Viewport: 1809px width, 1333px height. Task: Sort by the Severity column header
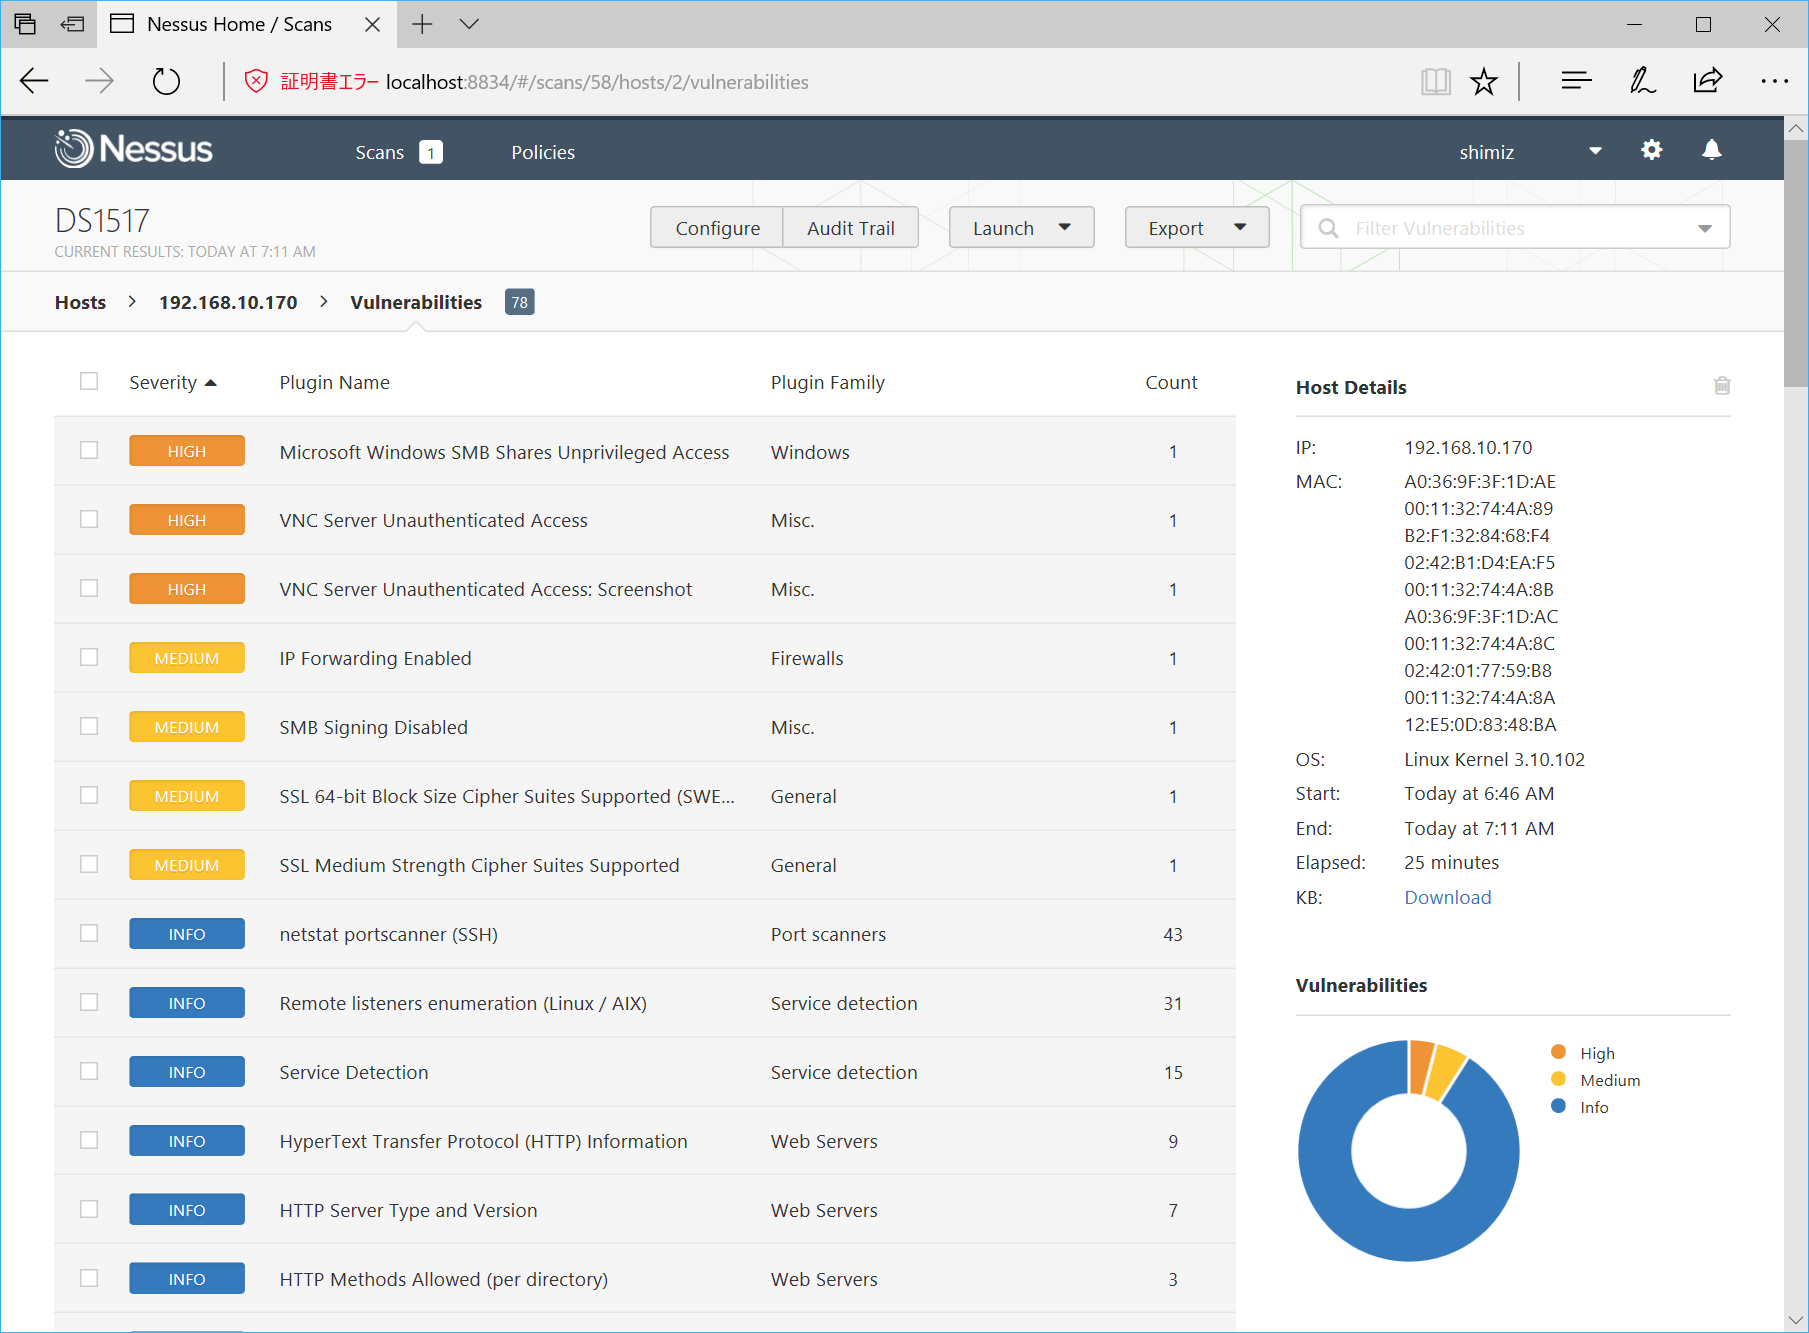click(x=172, y=382)
